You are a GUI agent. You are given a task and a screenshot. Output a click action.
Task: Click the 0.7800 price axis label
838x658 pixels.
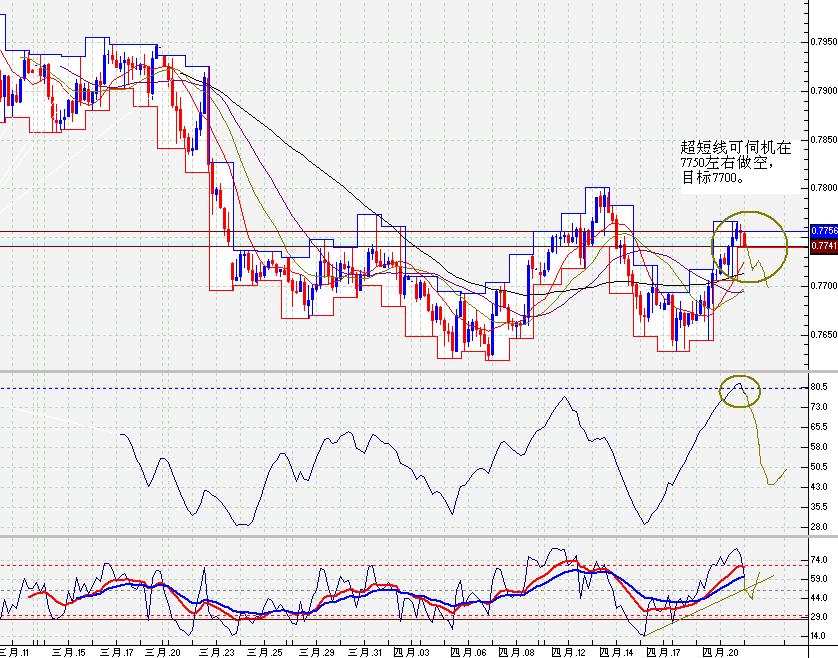[x=824, y=188]
